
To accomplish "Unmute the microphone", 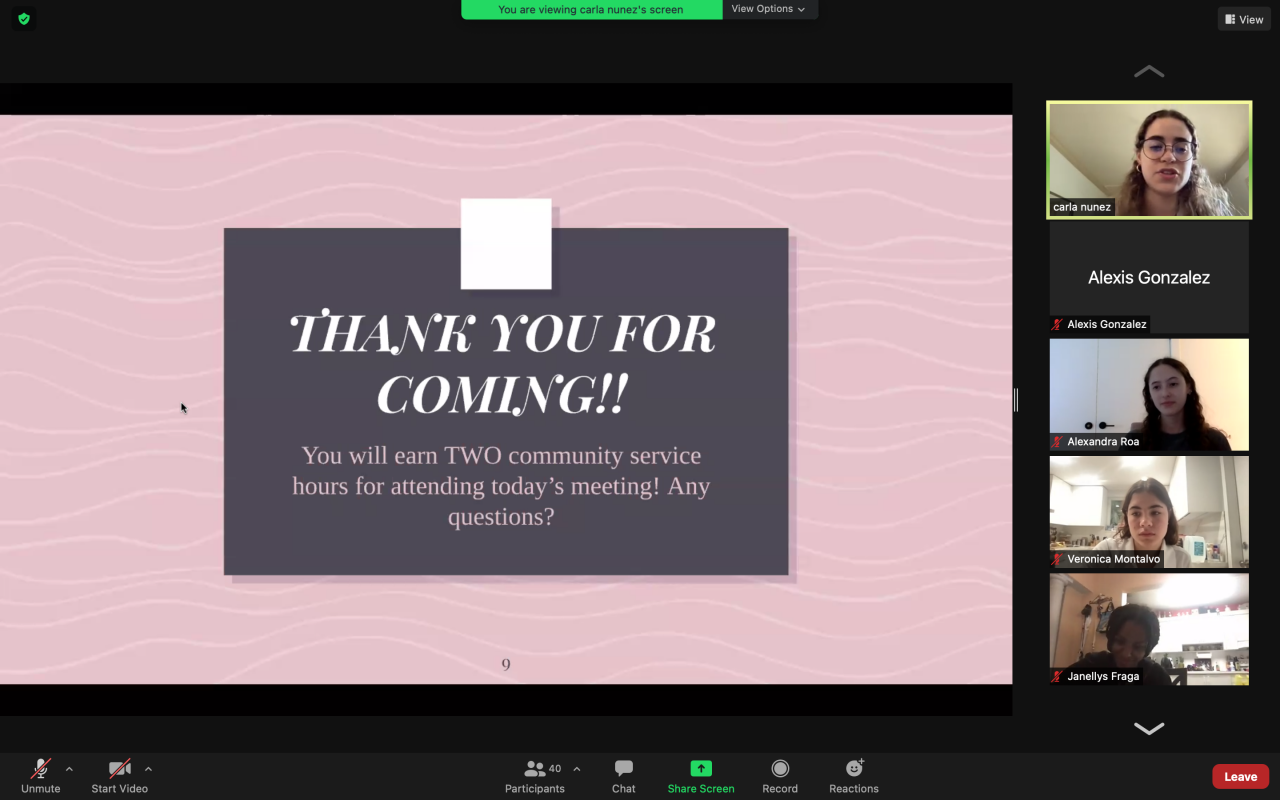I will [x=41, y=775].
